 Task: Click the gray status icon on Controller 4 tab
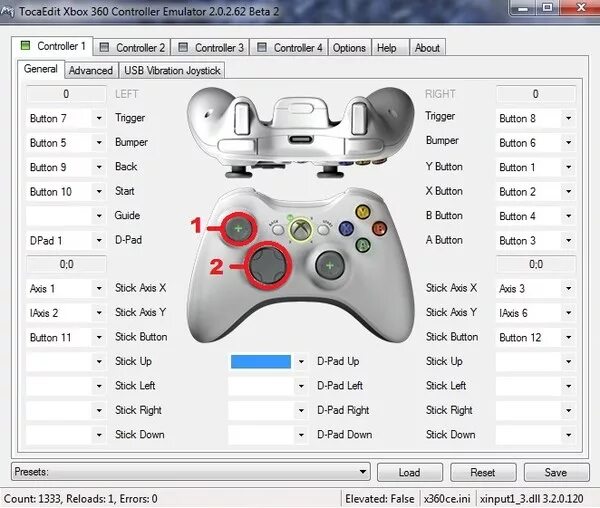pyautogui.click(x=262, y=47)
